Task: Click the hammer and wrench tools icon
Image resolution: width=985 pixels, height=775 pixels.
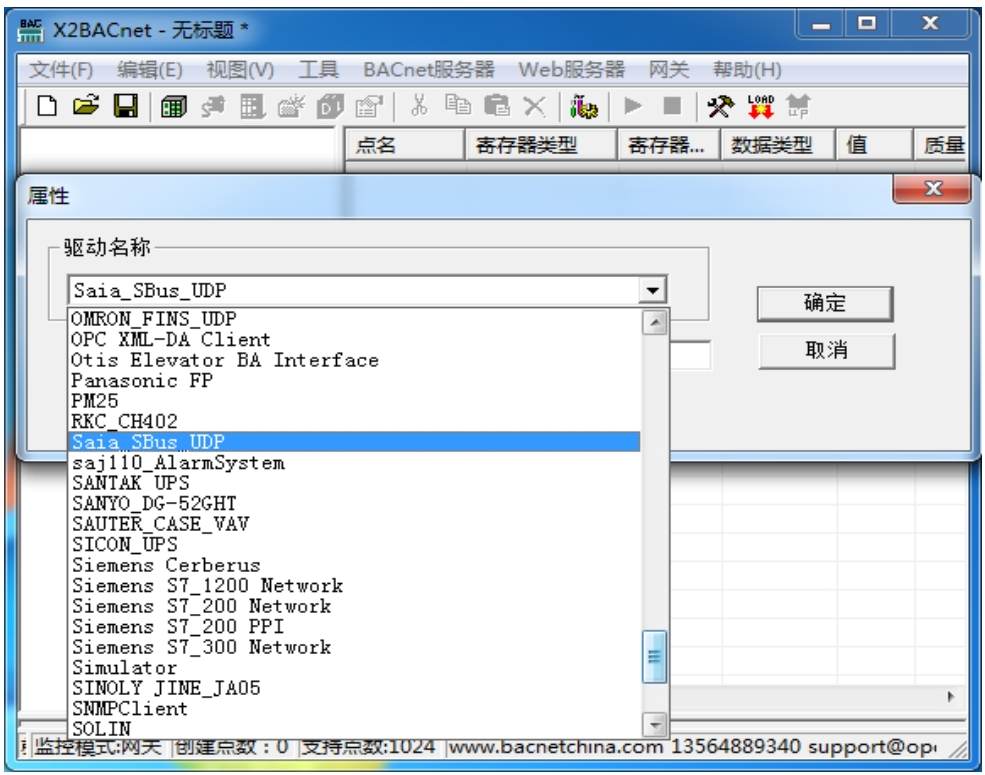Action: [x=720, y=106]
